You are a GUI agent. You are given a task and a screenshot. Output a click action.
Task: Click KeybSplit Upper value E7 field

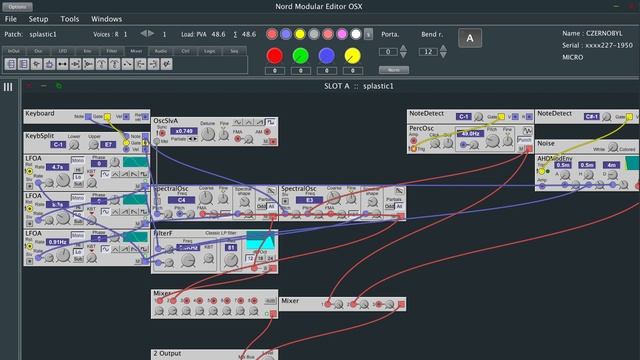(x=108, y=144)
